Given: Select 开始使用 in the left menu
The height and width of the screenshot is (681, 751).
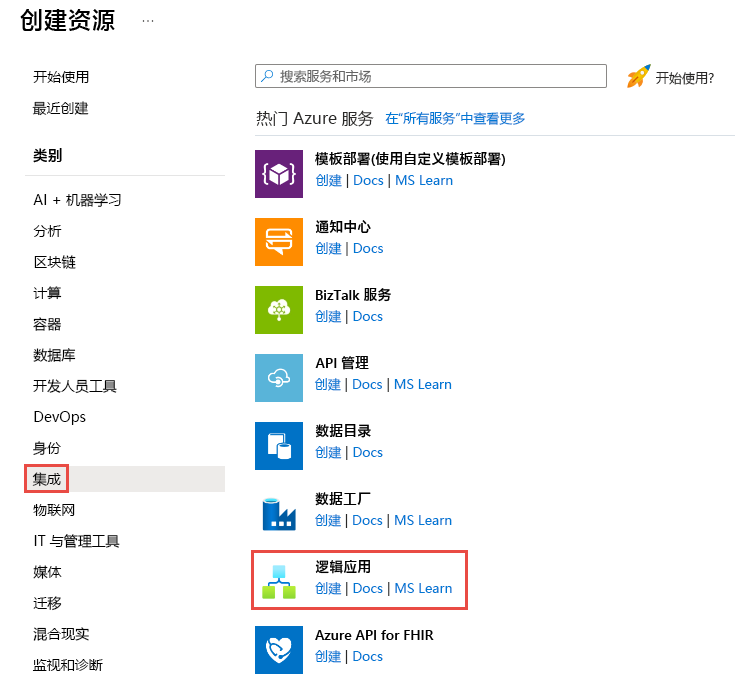Looking at the screenshot, I should [x=61, y=77].
